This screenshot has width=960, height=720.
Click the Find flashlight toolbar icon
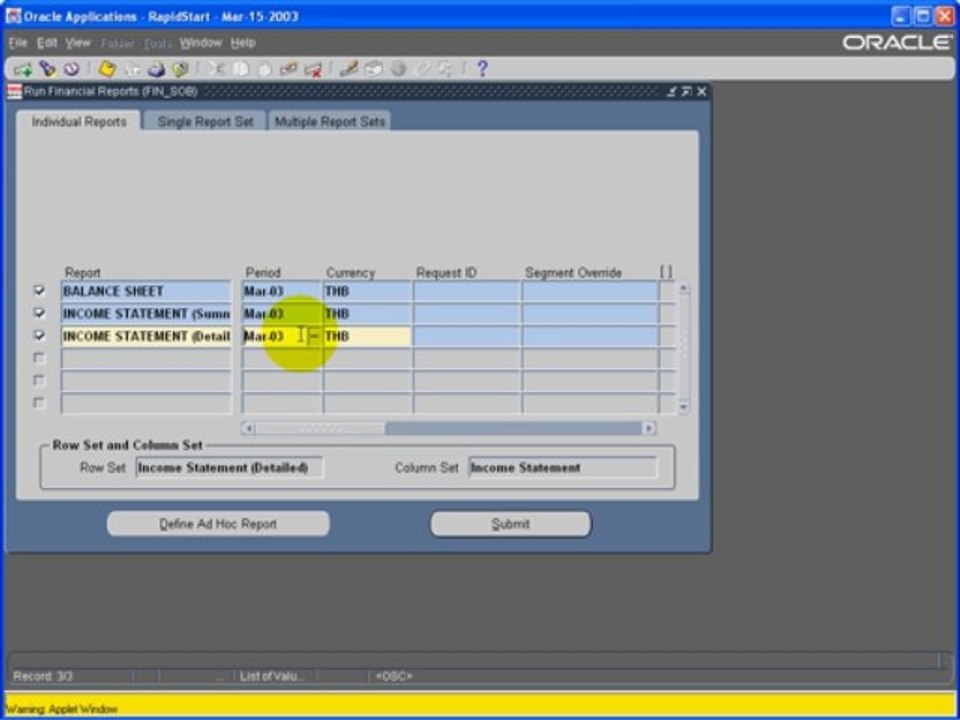coord(47,69)
